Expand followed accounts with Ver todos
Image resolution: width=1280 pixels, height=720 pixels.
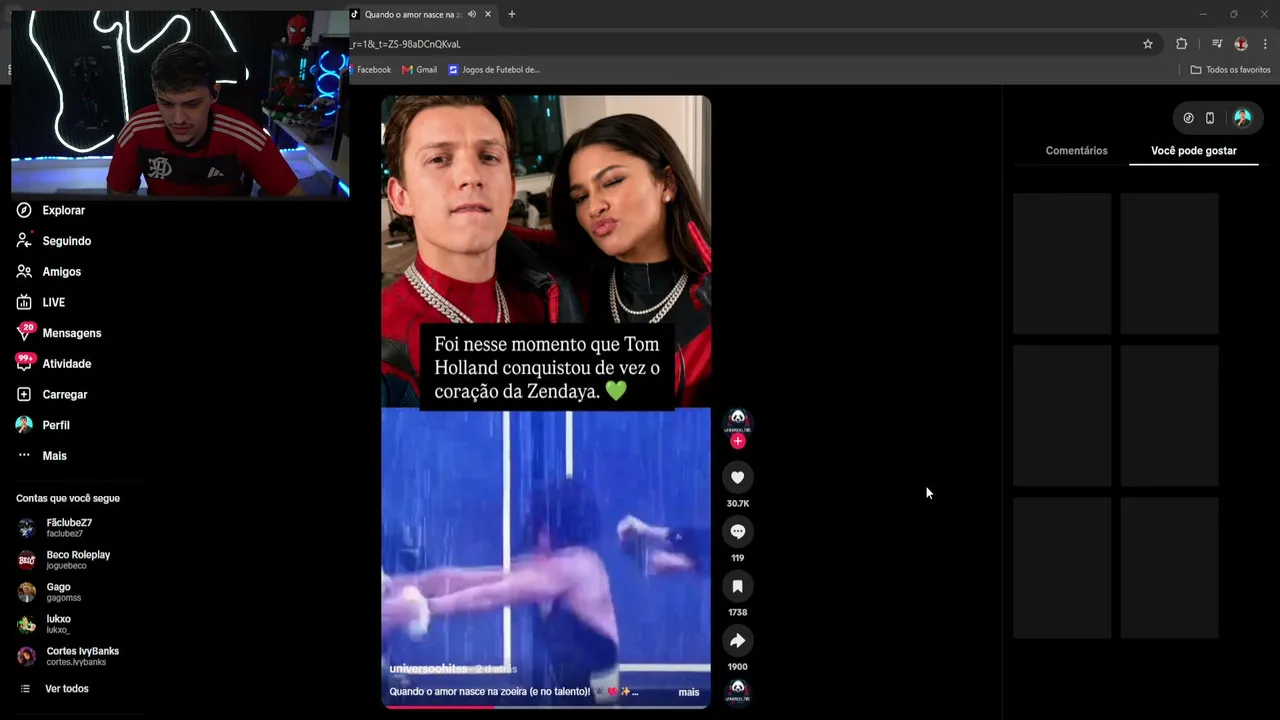click(66, 689)
